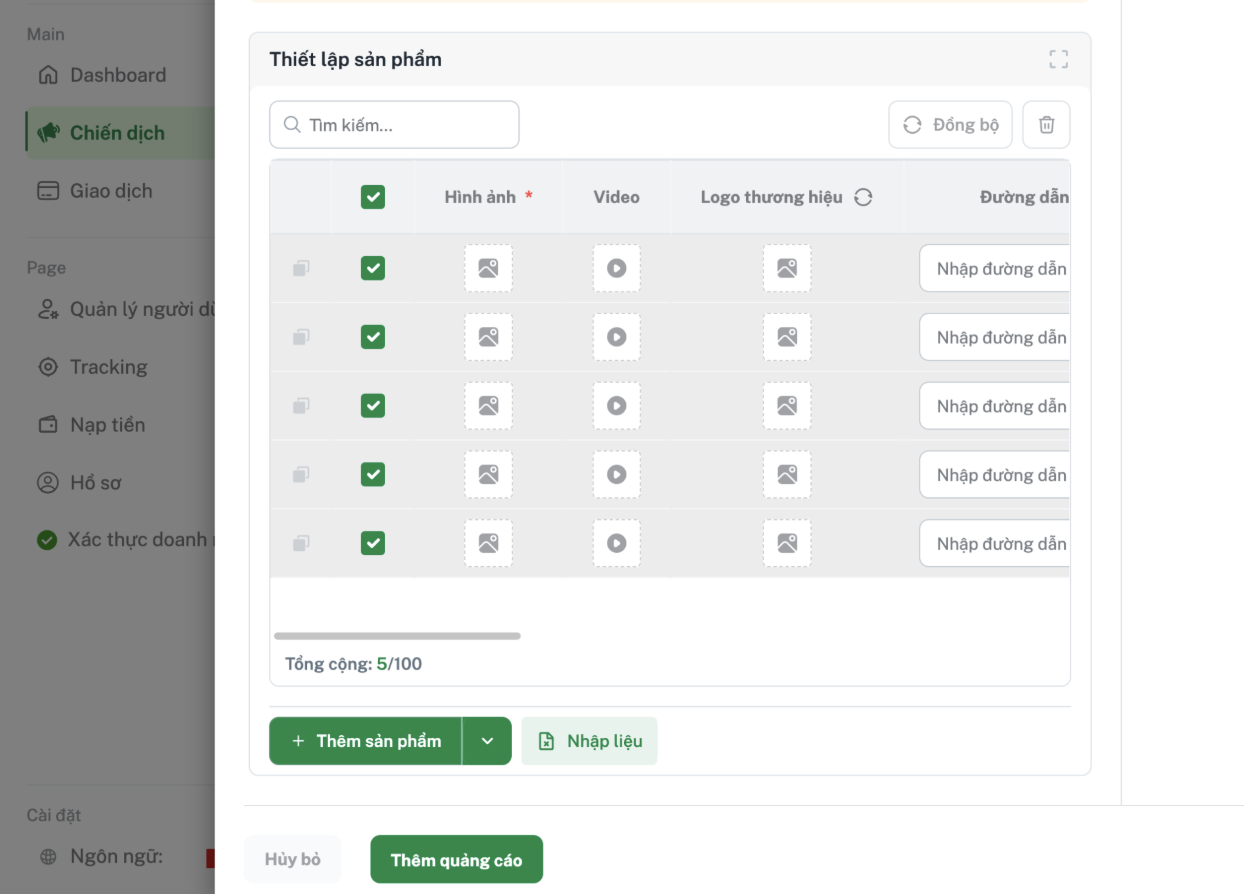Screen dimensions: 1244x894
Task: Click the trash delete icon
Action: coord(1046,125)
